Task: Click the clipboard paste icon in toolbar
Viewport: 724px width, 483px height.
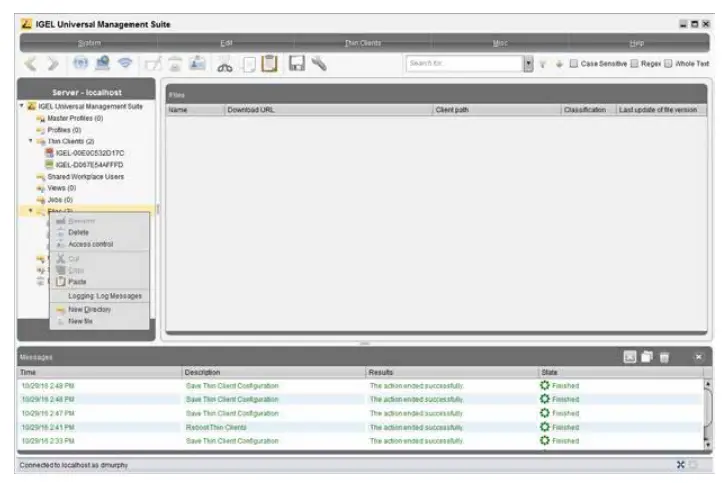Action: [270, 63]
